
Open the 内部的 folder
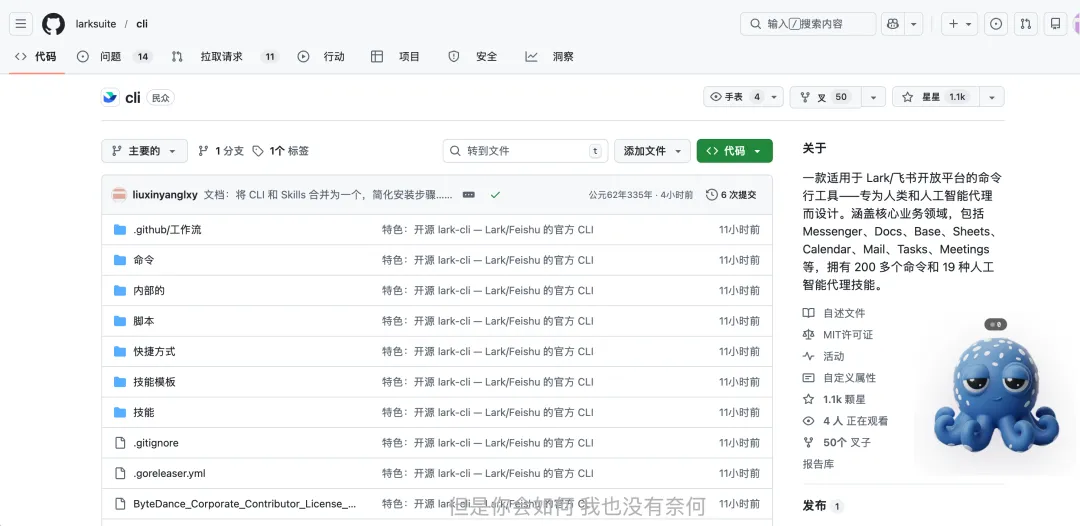click(149, 291)
